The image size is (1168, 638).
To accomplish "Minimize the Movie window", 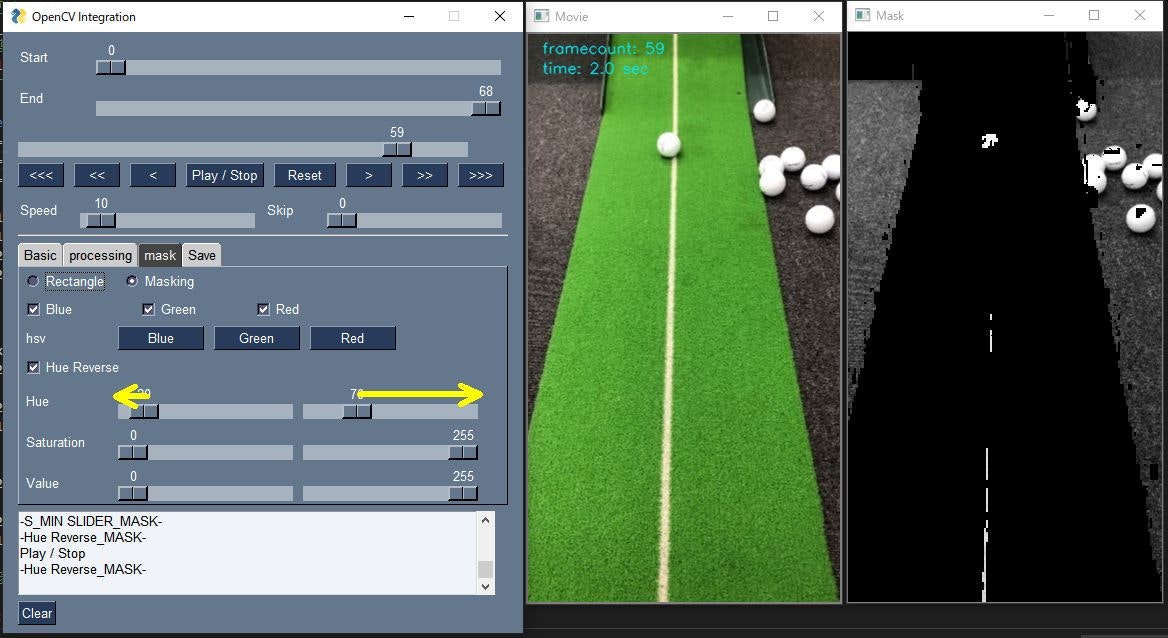I will [x=728, y=16].
